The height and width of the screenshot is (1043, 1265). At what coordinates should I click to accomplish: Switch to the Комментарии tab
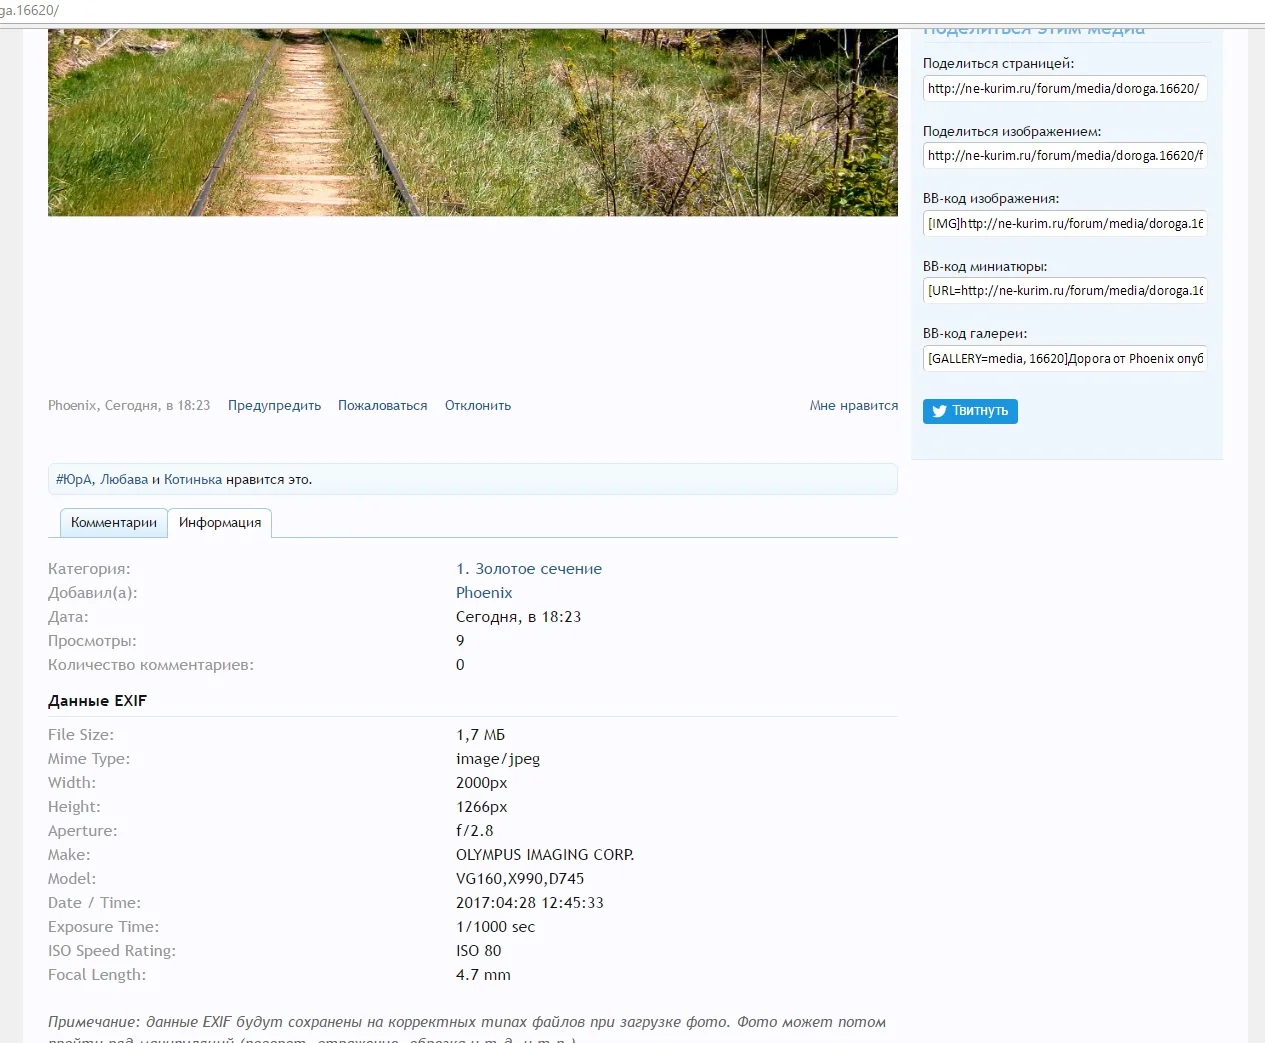point(113,522)
